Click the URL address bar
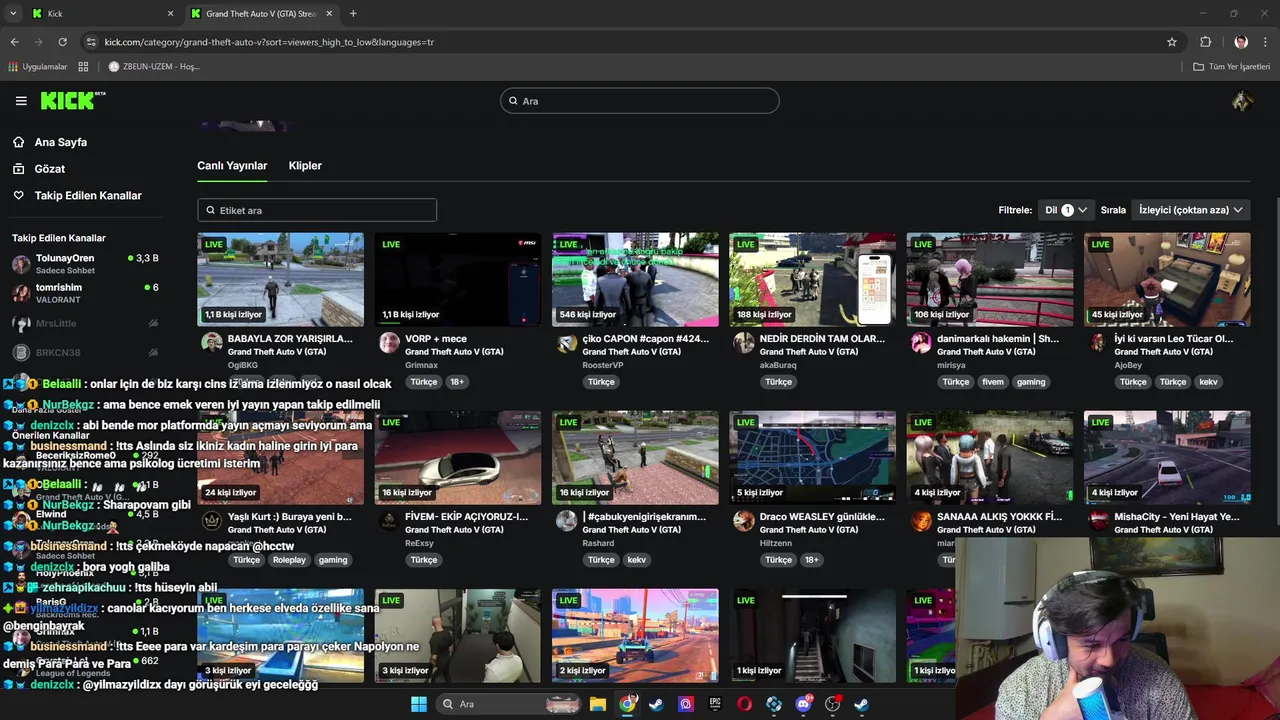 tap(620, 42)
